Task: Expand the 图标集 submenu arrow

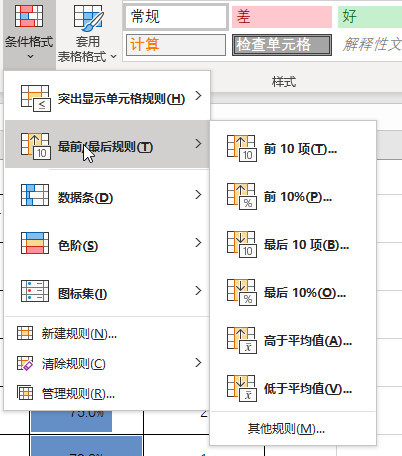Action: pyautogui.click(x=199, y=291)
